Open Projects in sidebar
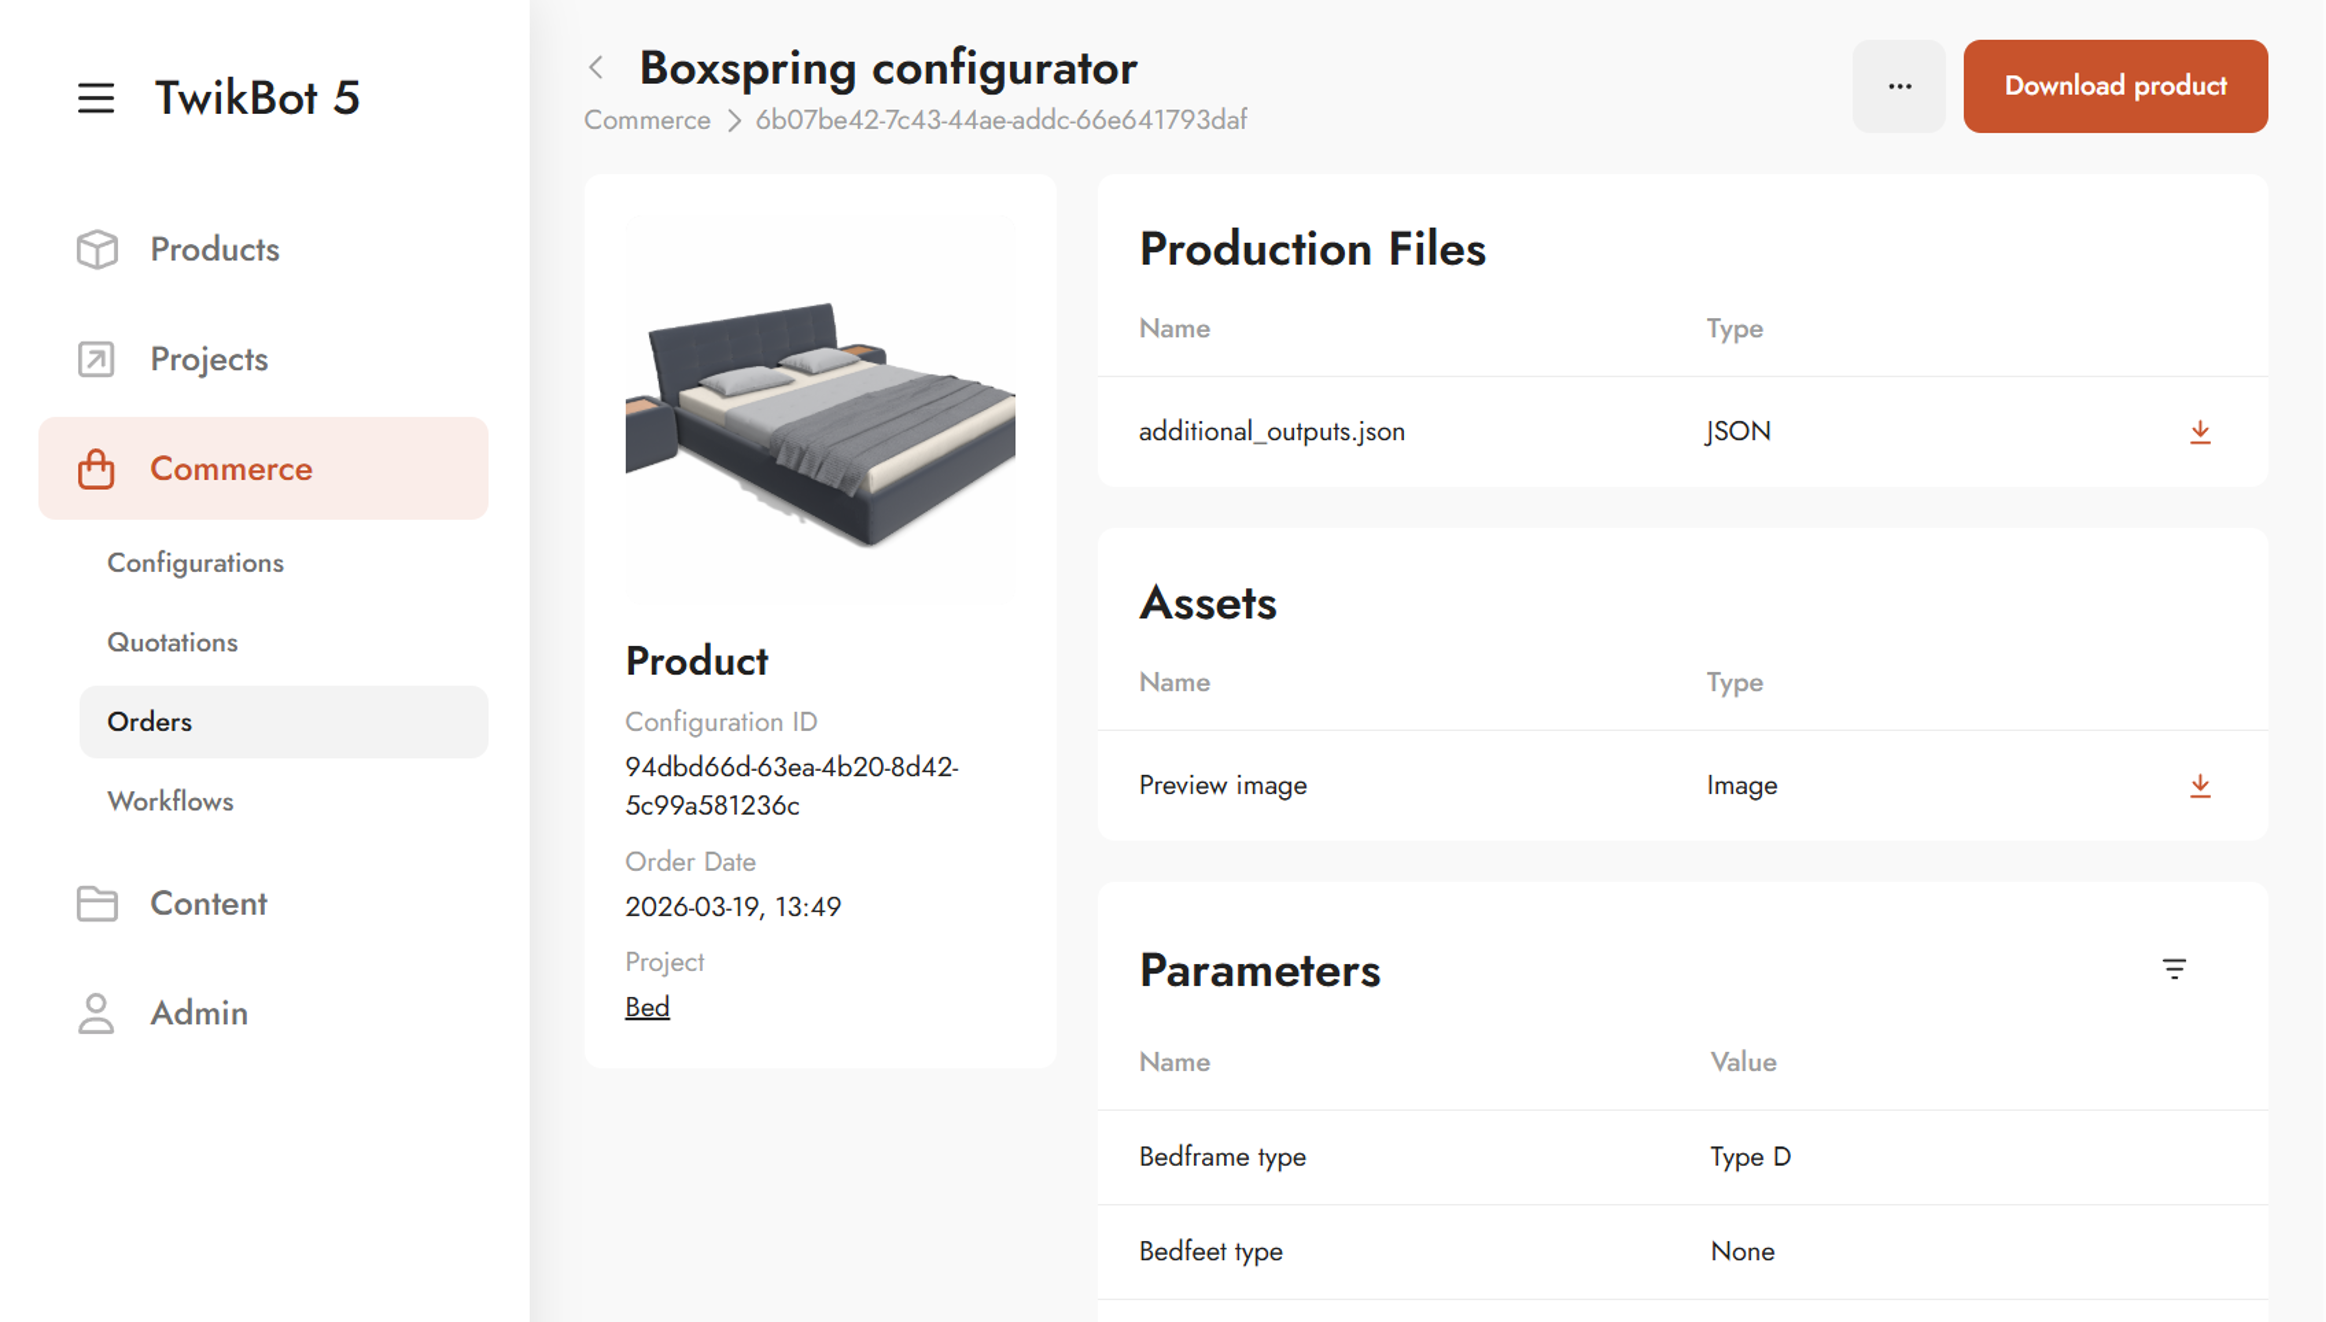Image resolution: width=2326 pixels, height=1322 pixels. click(208, 359)
